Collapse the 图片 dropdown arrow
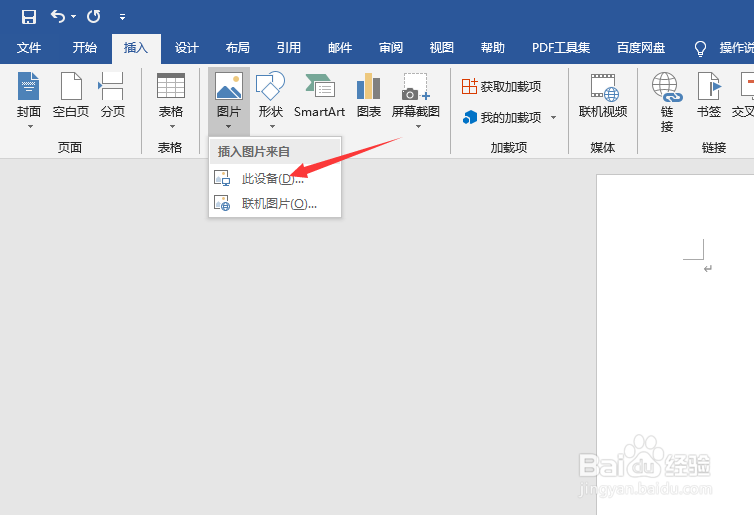The width and height of the screenshot is (754, 515). pos(228,127)
